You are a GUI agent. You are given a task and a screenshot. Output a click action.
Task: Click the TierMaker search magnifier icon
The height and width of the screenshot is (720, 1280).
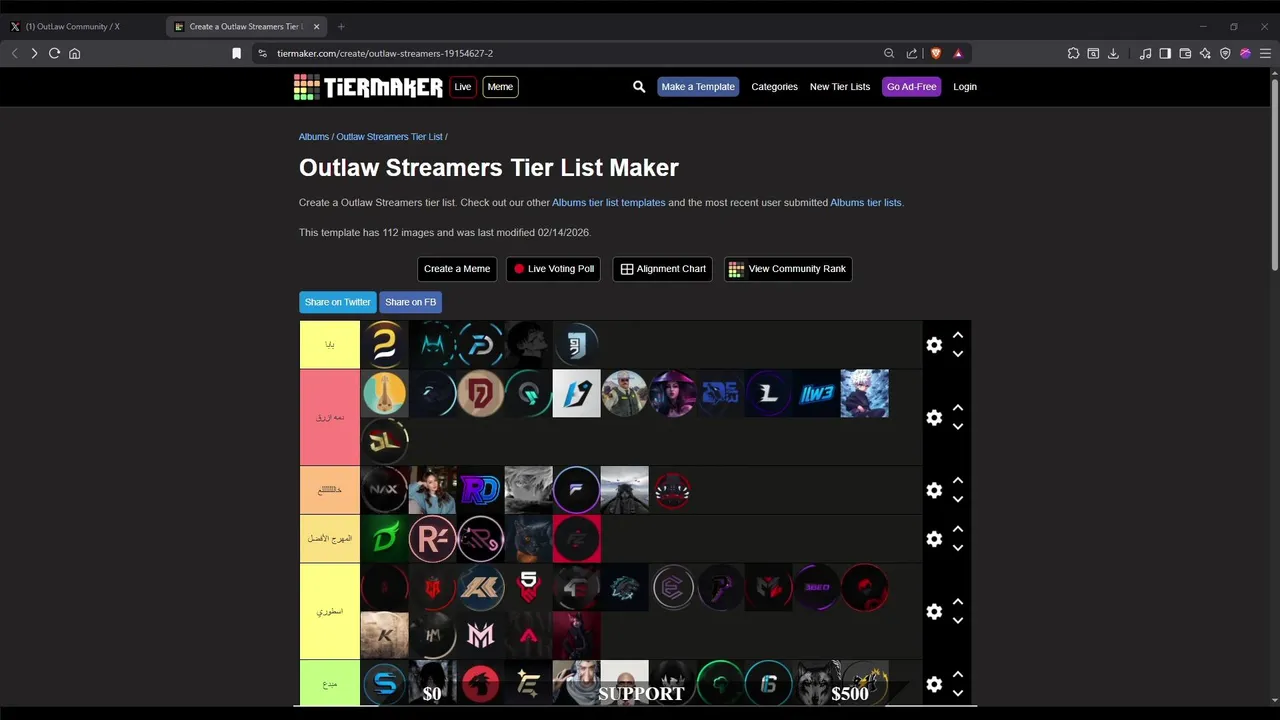(639, 87)
